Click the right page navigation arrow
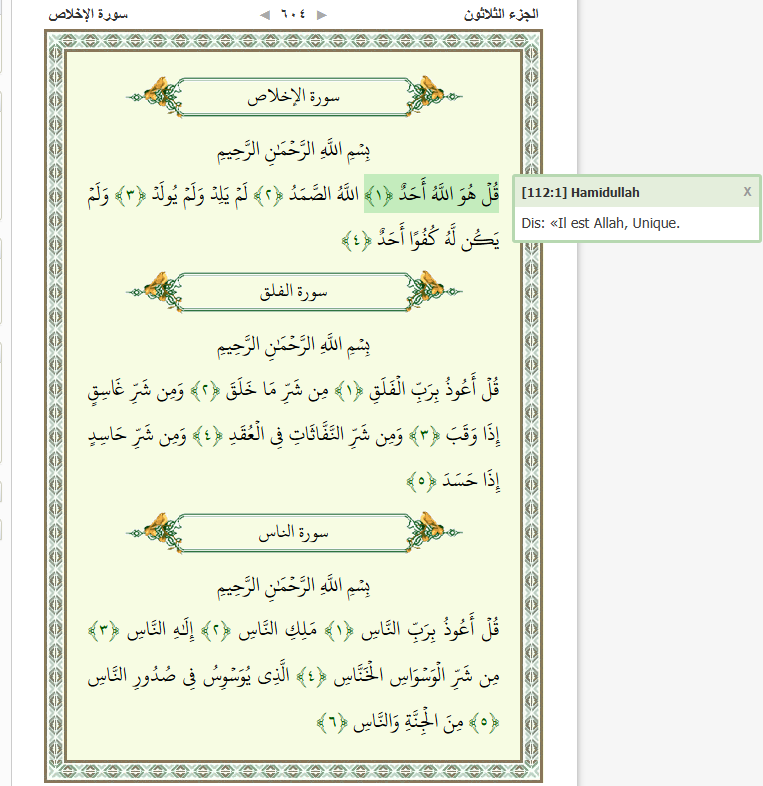 322,15
